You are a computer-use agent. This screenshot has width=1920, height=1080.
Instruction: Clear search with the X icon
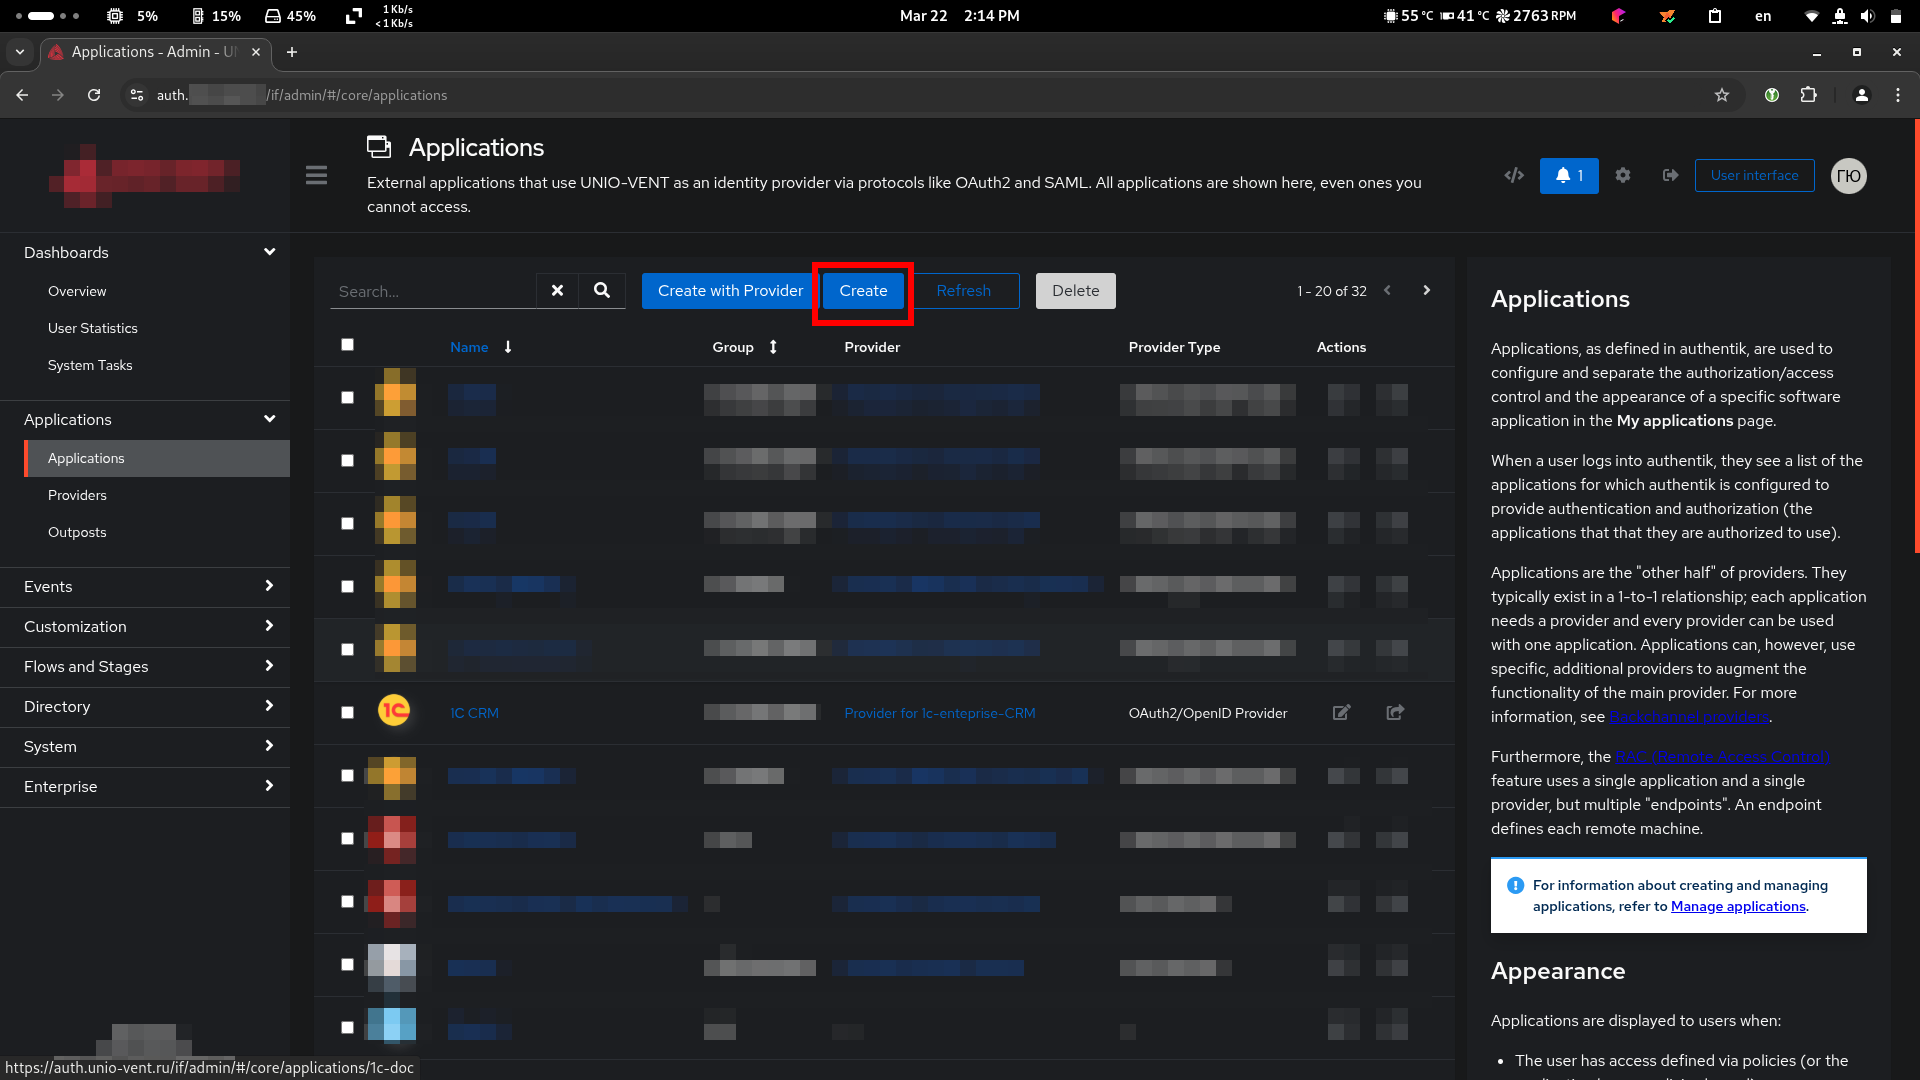(557, 291)
